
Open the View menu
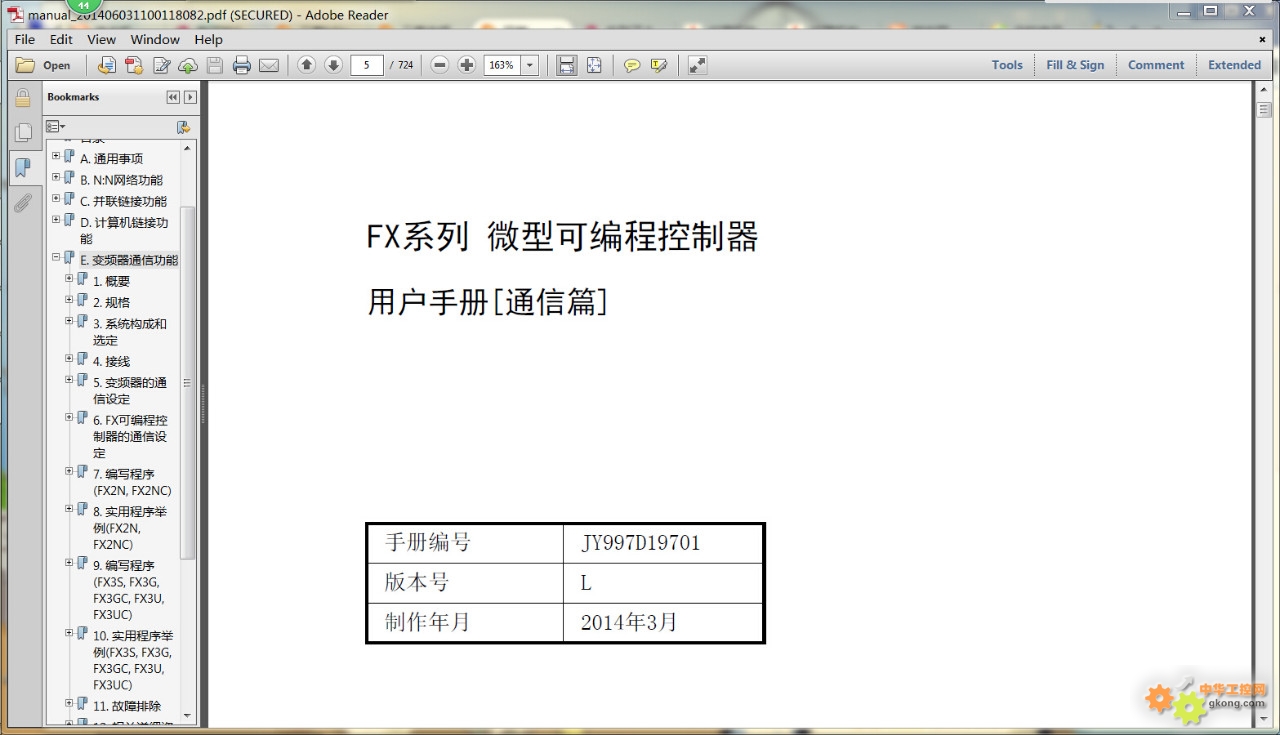(x=101, y=39)
